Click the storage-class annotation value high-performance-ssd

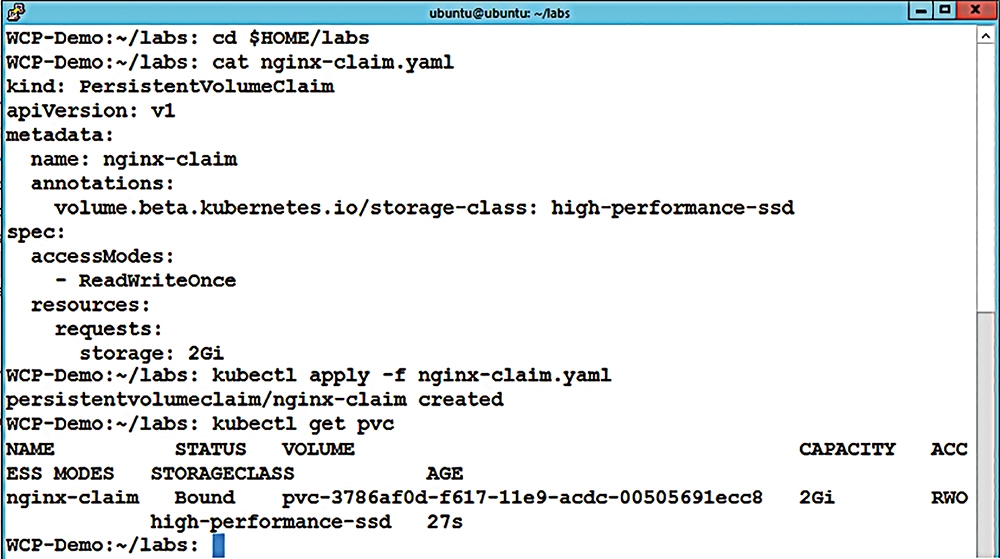tap(673, 208)
